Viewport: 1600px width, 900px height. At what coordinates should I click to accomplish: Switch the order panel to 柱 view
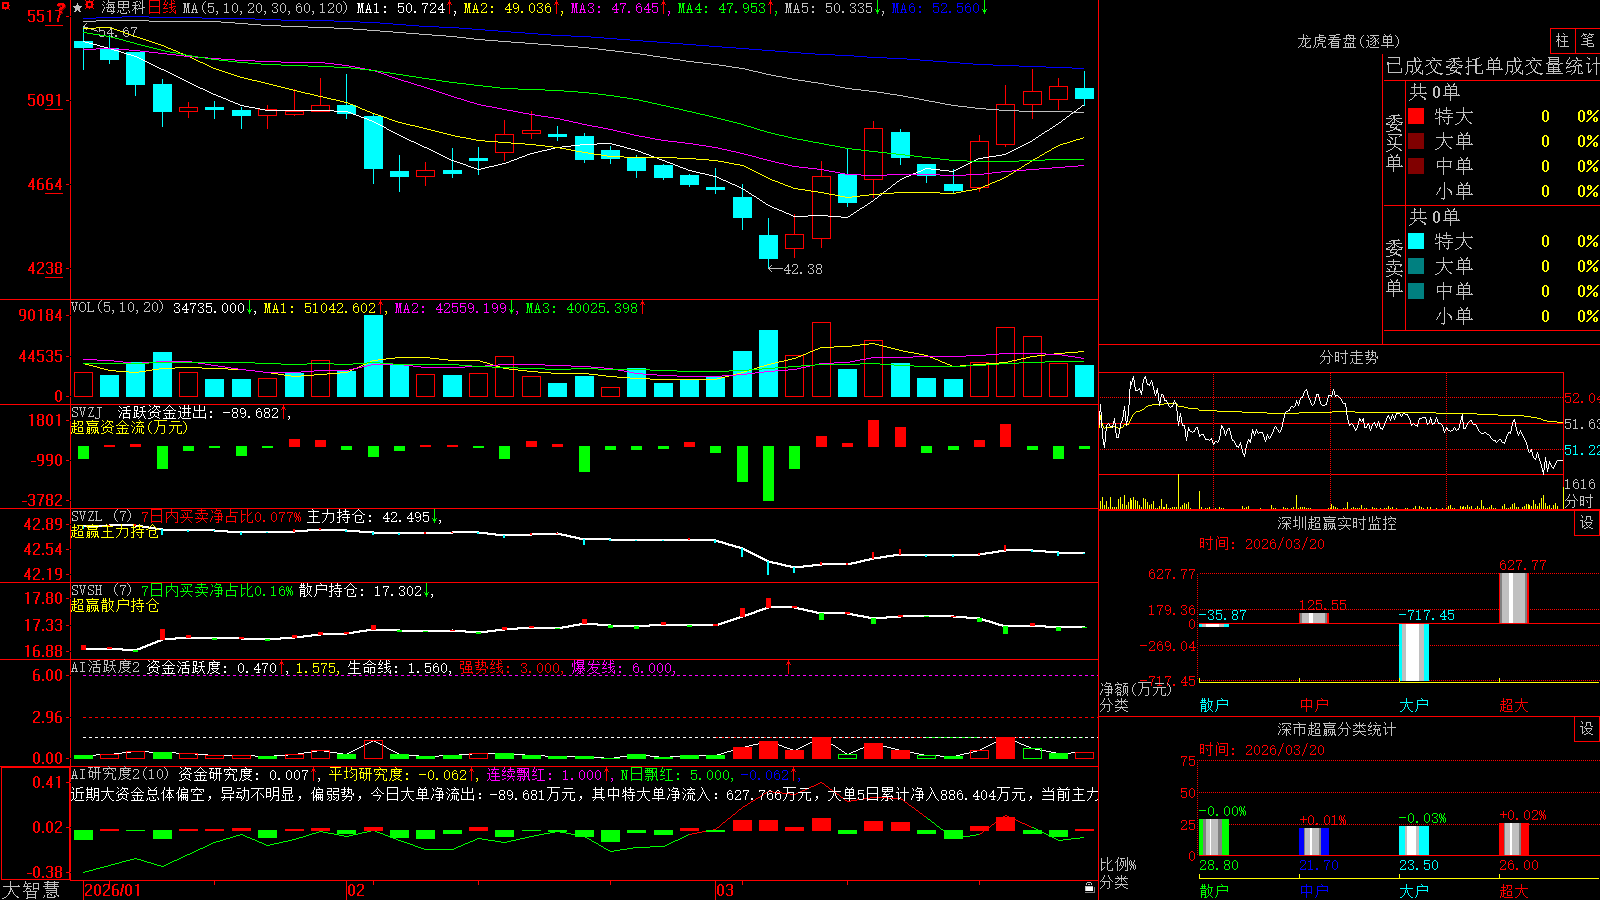point(1562,40)
